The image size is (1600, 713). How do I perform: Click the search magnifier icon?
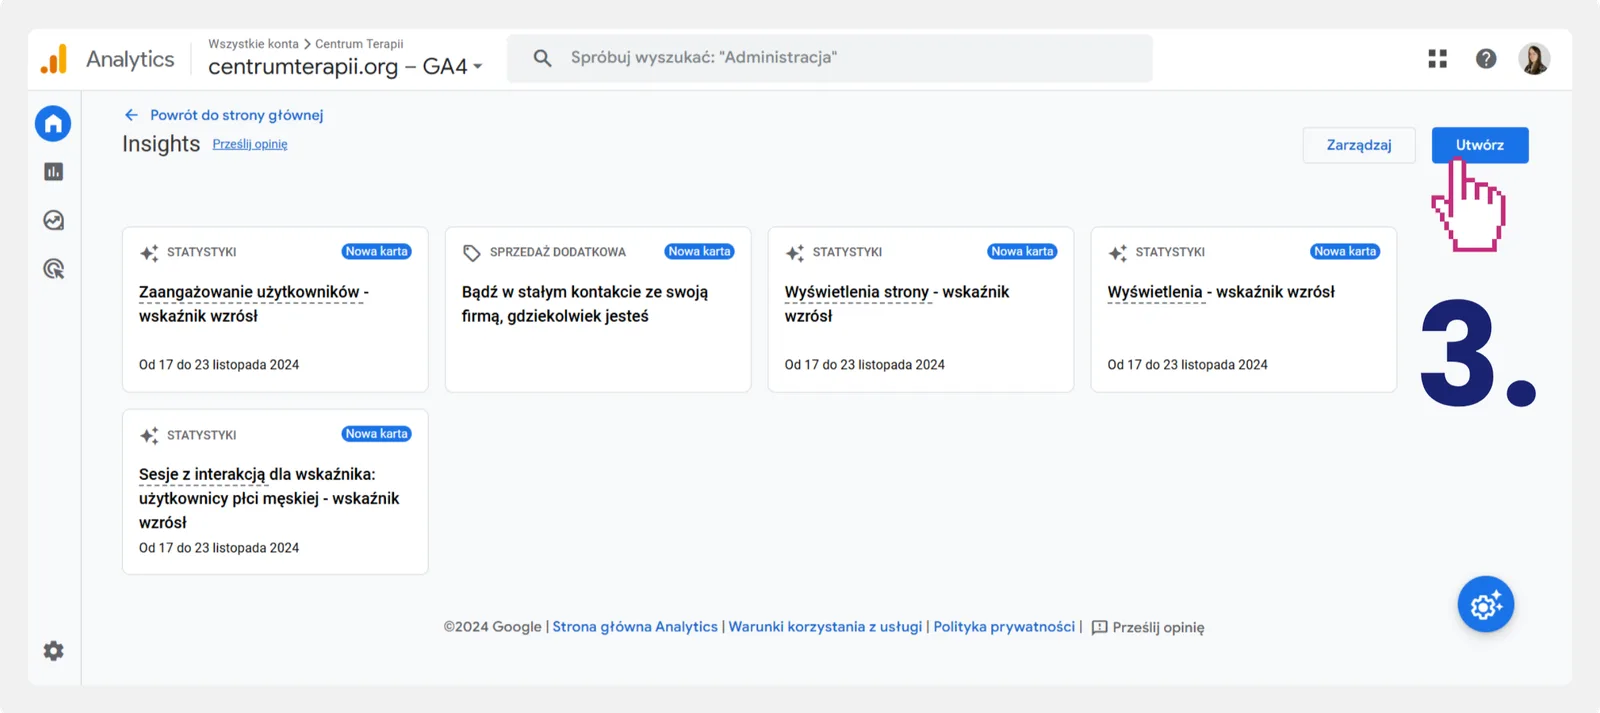(x=542, y=58)
